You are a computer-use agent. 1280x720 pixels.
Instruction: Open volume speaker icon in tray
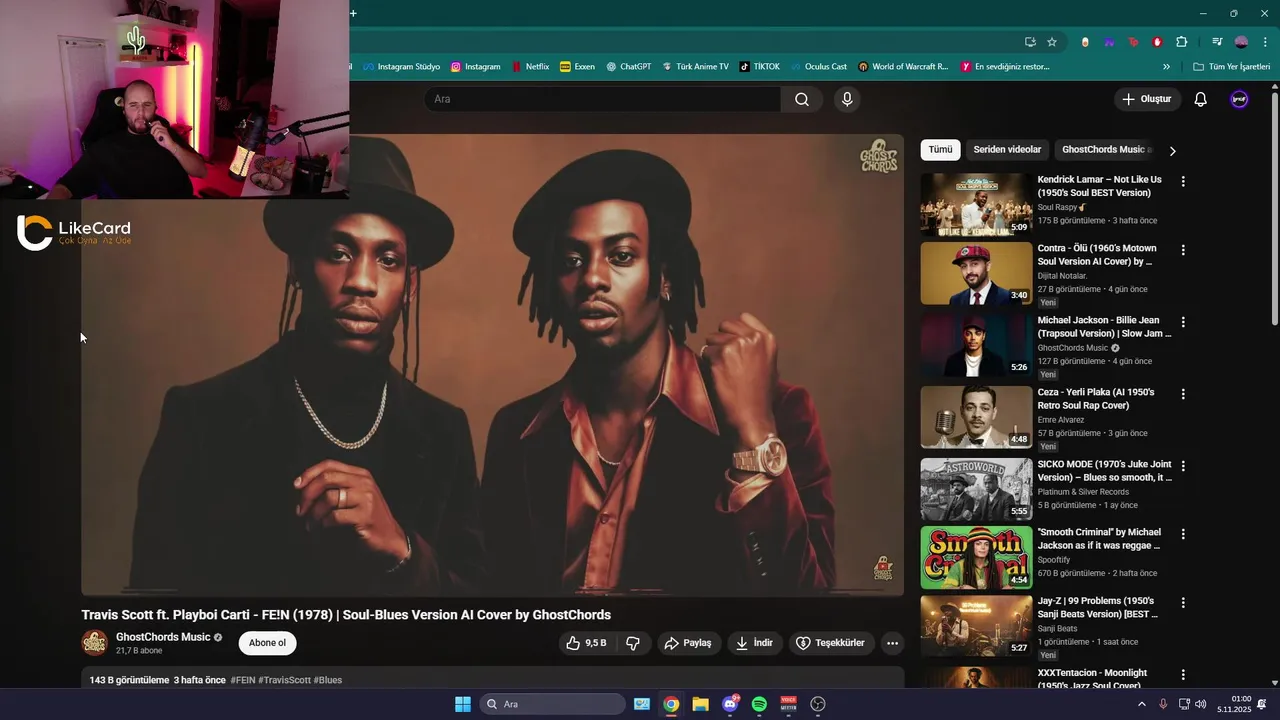(x=1200, y=704)
